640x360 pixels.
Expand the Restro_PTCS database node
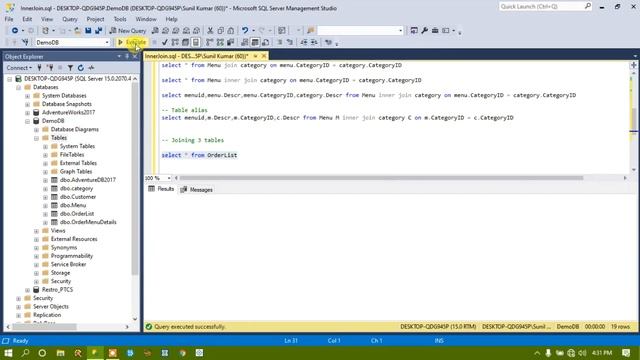click(x=27, y=290)
